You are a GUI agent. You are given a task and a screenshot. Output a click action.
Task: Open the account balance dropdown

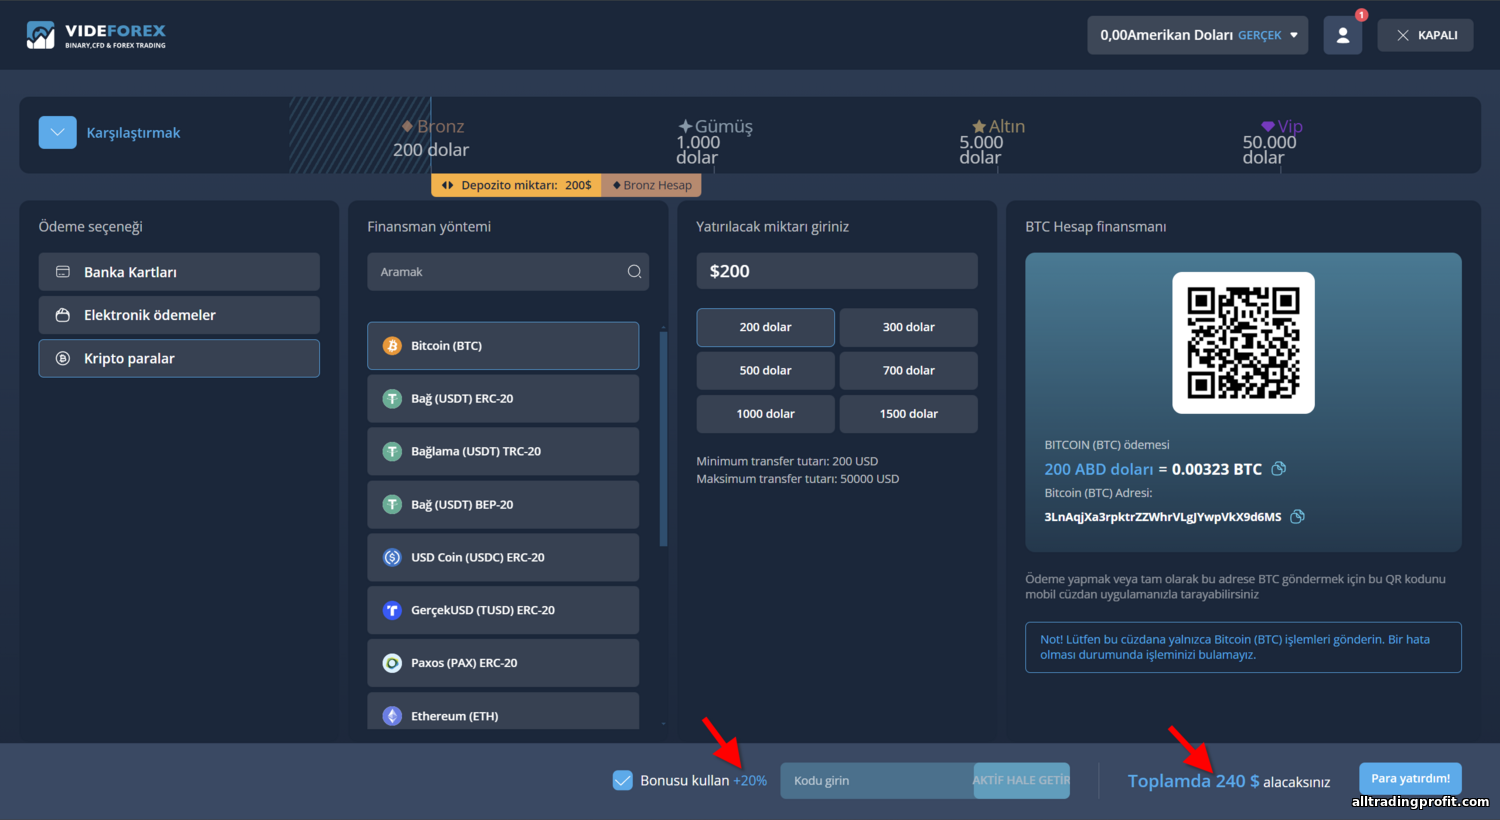[1198, 35]
